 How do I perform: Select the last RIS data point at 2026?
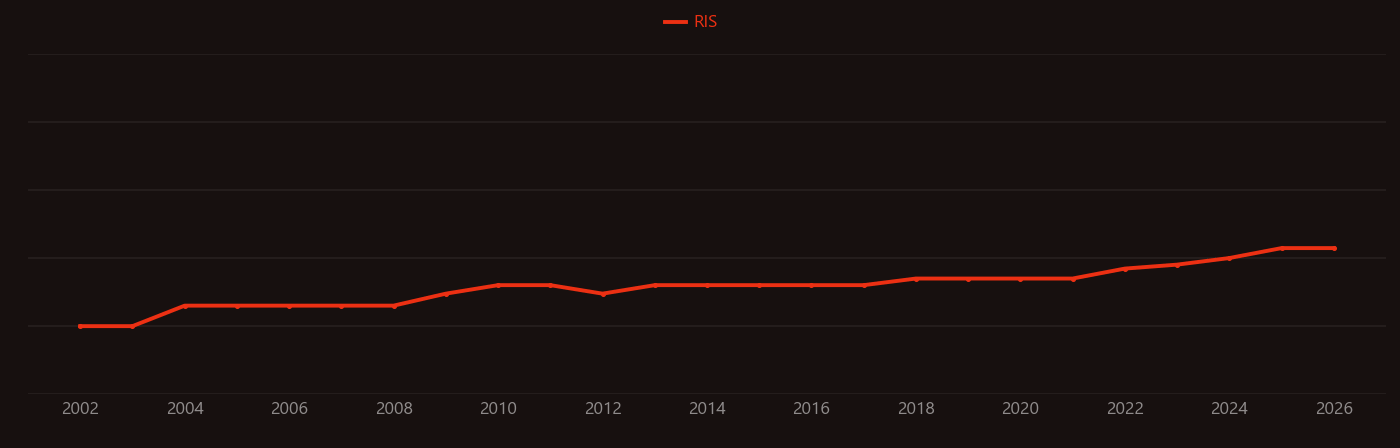click(x=1334, y=248)
